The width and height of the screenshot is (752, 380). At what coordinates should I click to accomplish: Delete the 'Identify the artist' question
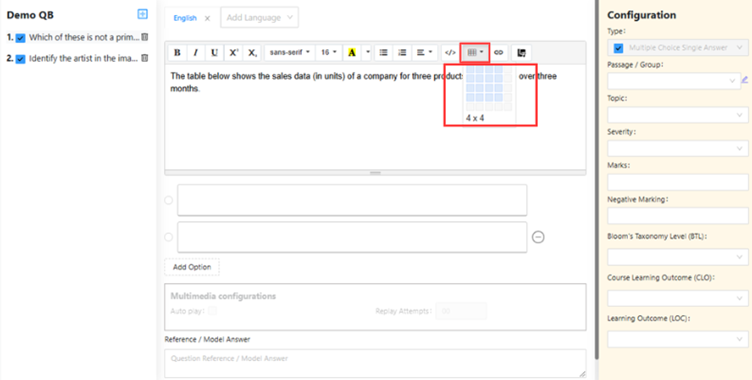tap(145, 58)
